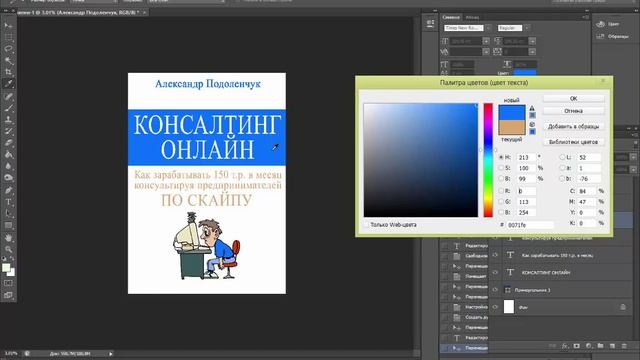Select the Move tool

pos(8,25)
